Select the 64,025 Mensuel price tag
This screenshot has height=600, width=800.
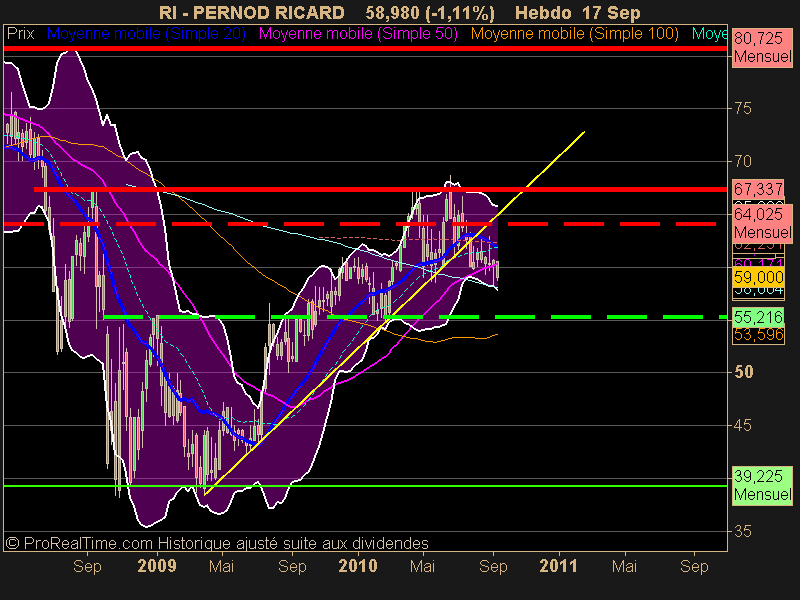(762, 223)
